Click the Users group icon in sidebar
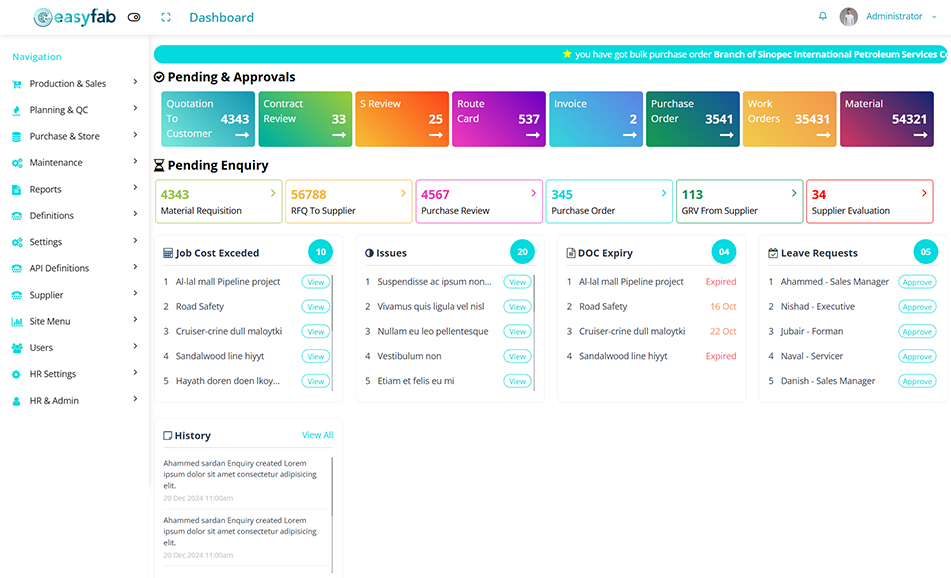951x578 pixels. click(x=17, y=348)
